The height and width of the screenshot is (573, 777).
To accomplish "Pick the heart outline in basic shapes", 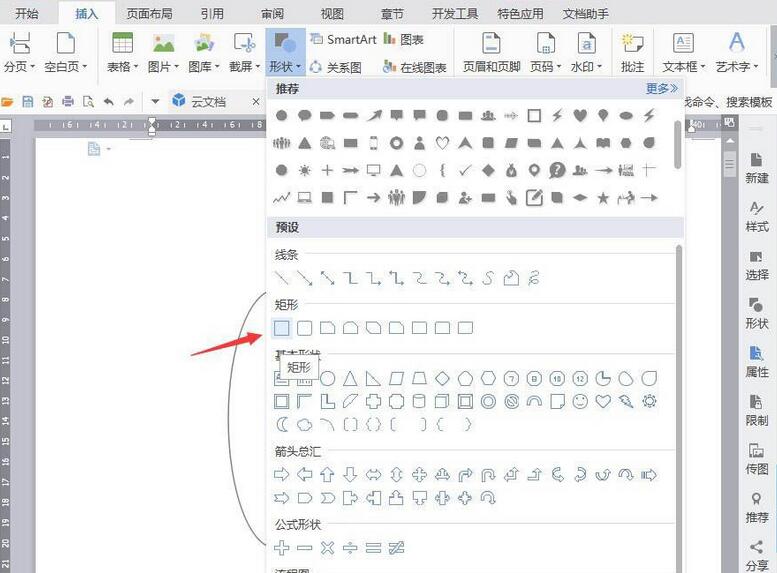I will tap(603, 401).
